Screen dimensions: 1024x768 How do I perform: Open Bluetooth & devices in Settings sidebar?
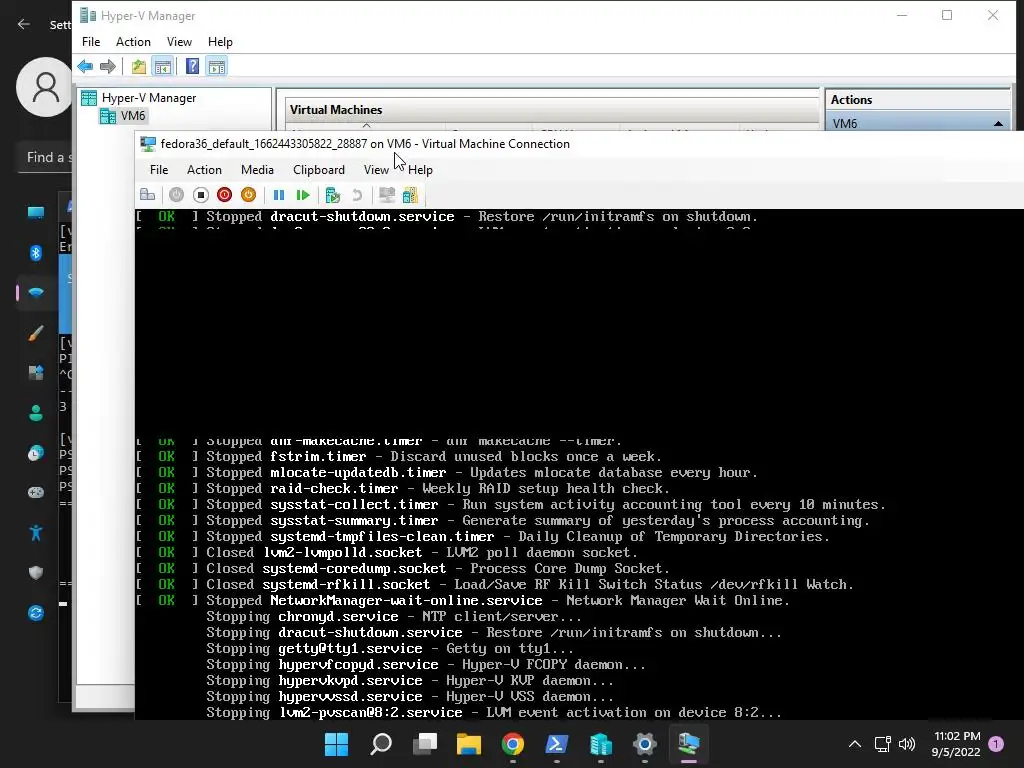[x=36, y=253]
